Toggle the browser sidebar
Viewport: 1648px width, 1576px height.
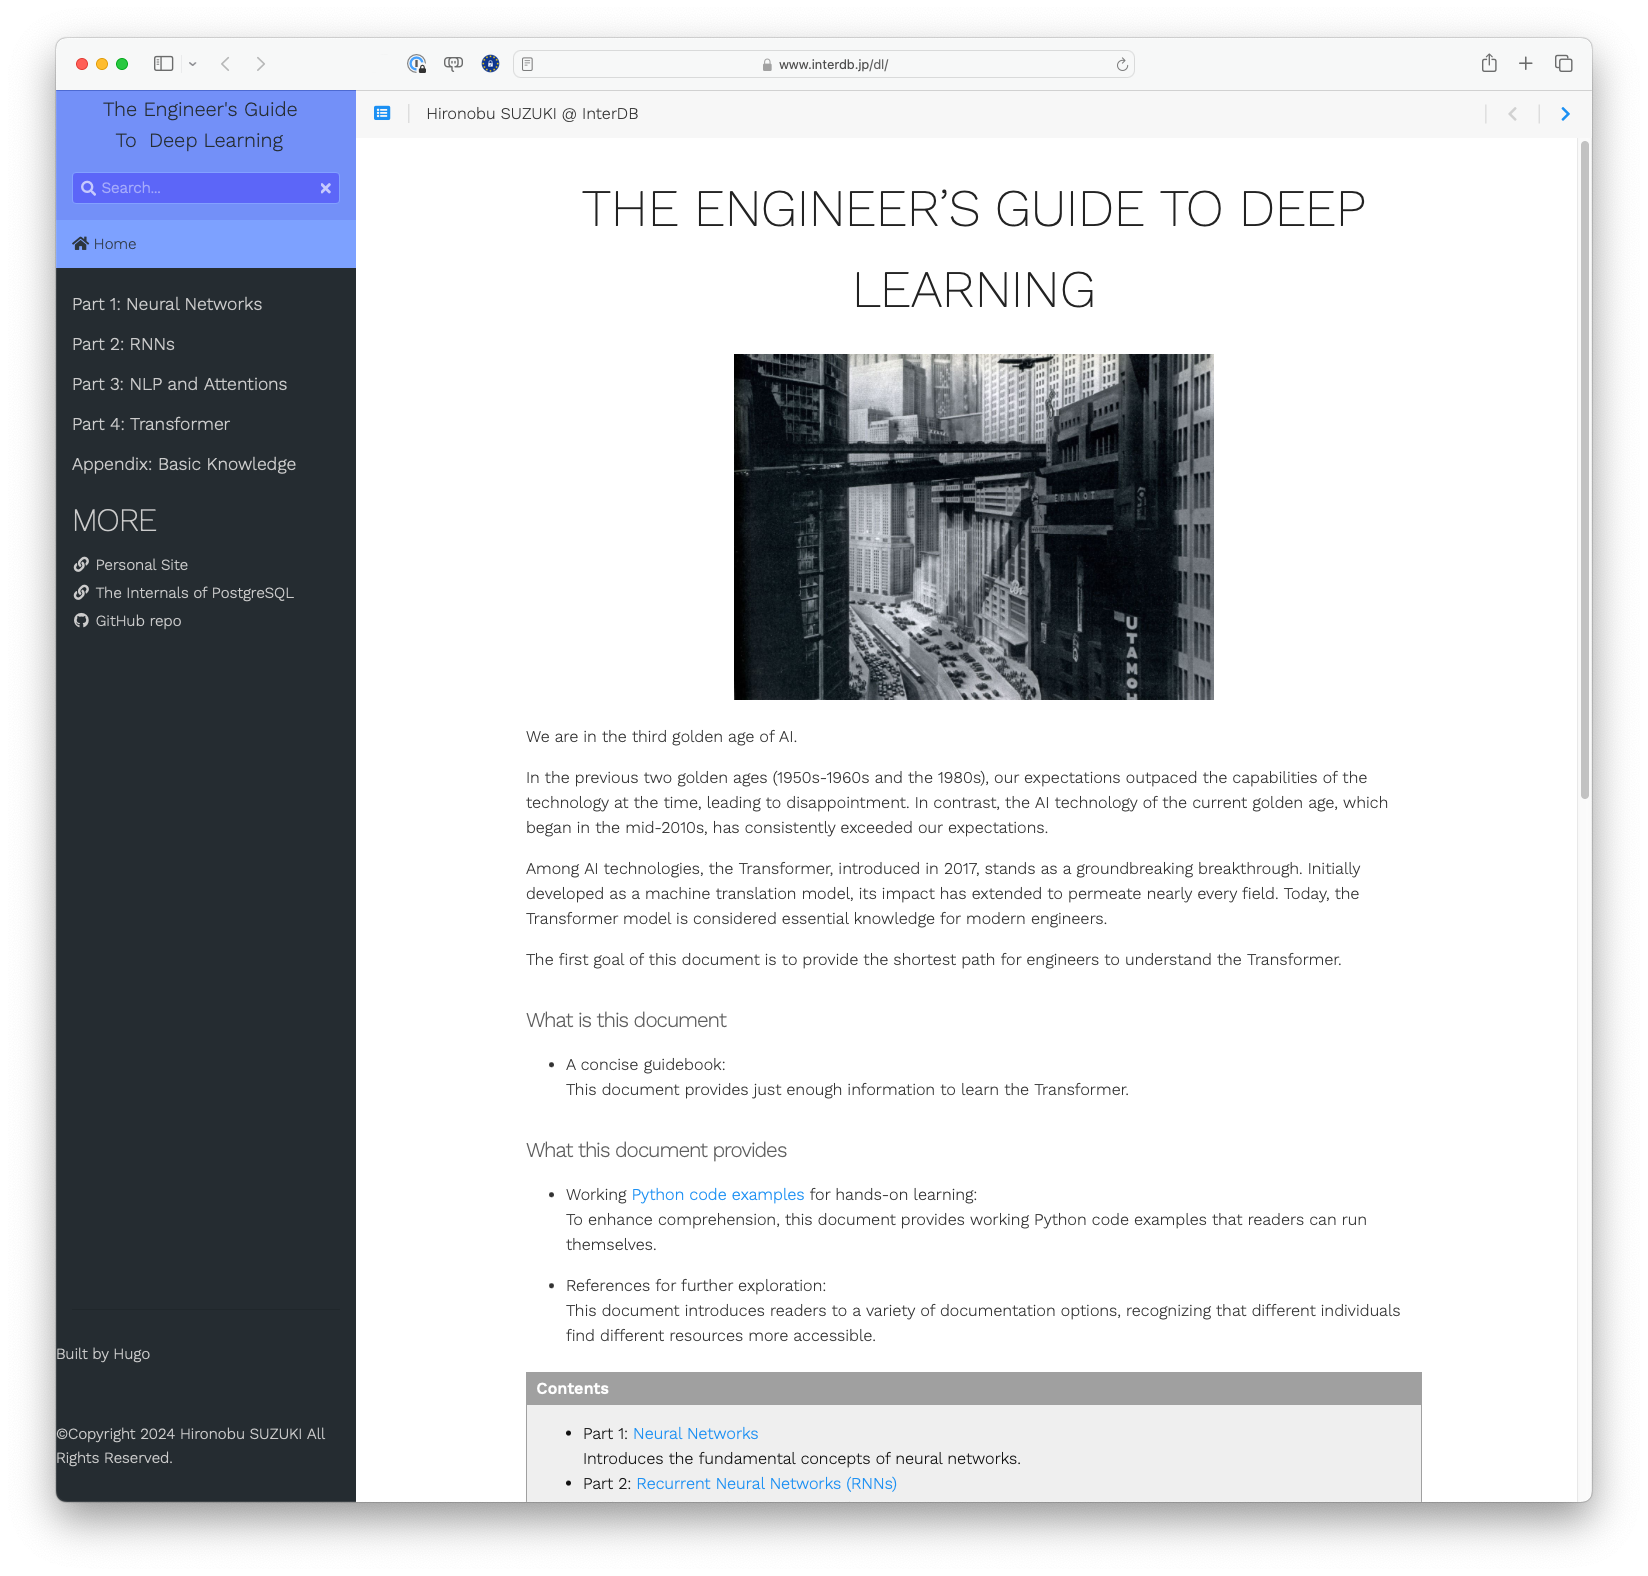point(163,63)
